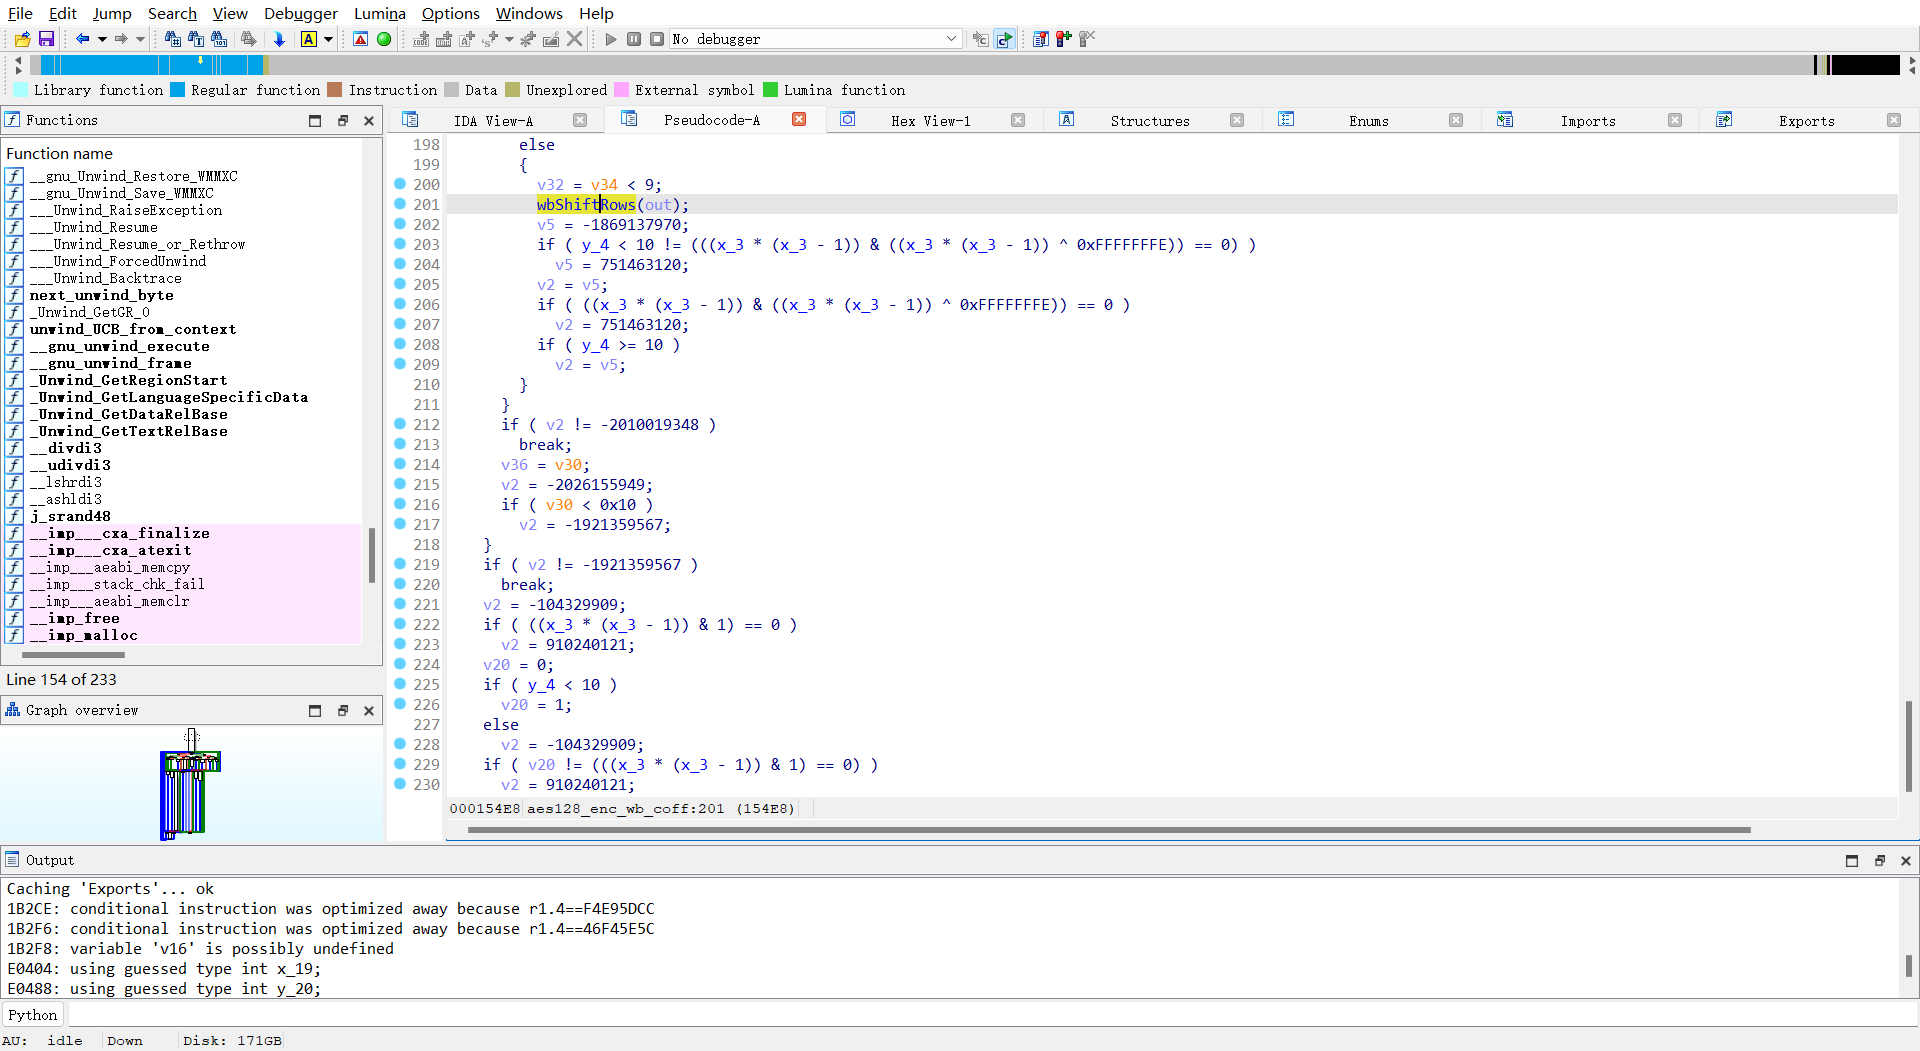The height and width of the screenshot is (1051, 1920).
Task: Pause the process with pause button
Action: [634, 39]
